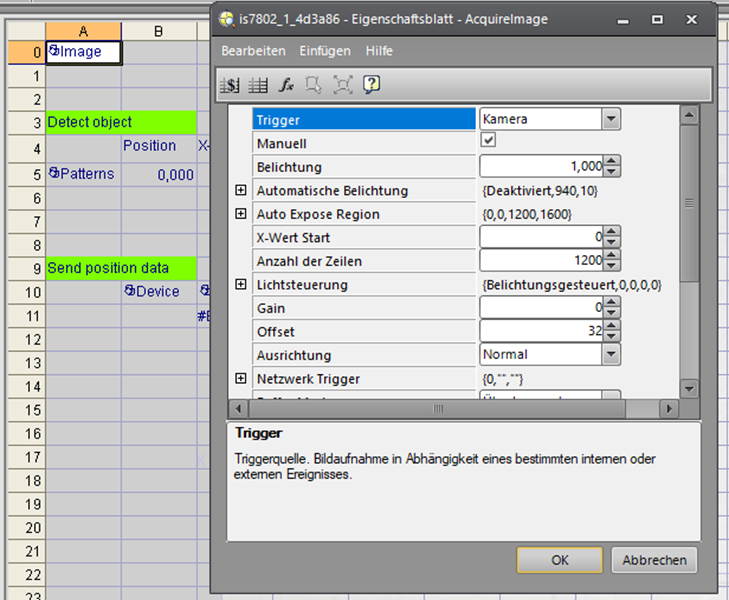Click the Belichtung value input field
Screen dimensions: 729x600
tap(542, 167)
